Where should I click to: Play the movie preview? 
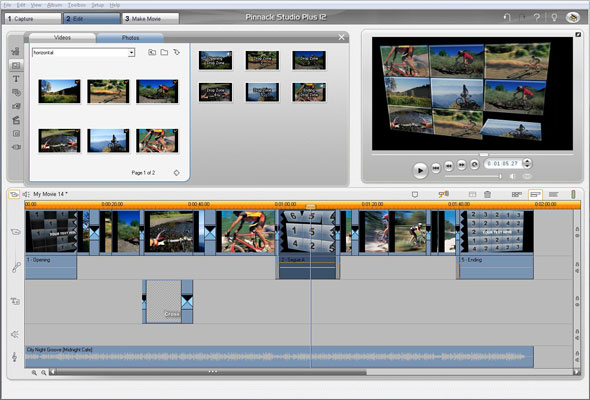coord(420,170)
